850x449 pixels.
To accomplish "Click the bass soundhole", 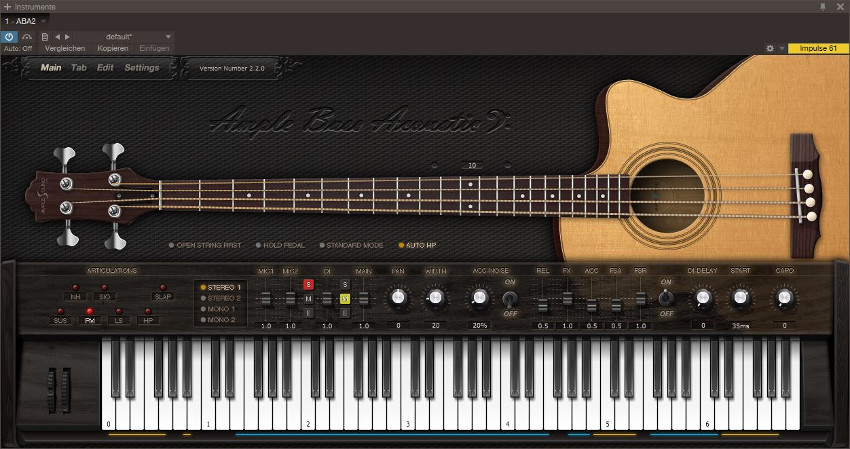I will [x=667, y=196].
